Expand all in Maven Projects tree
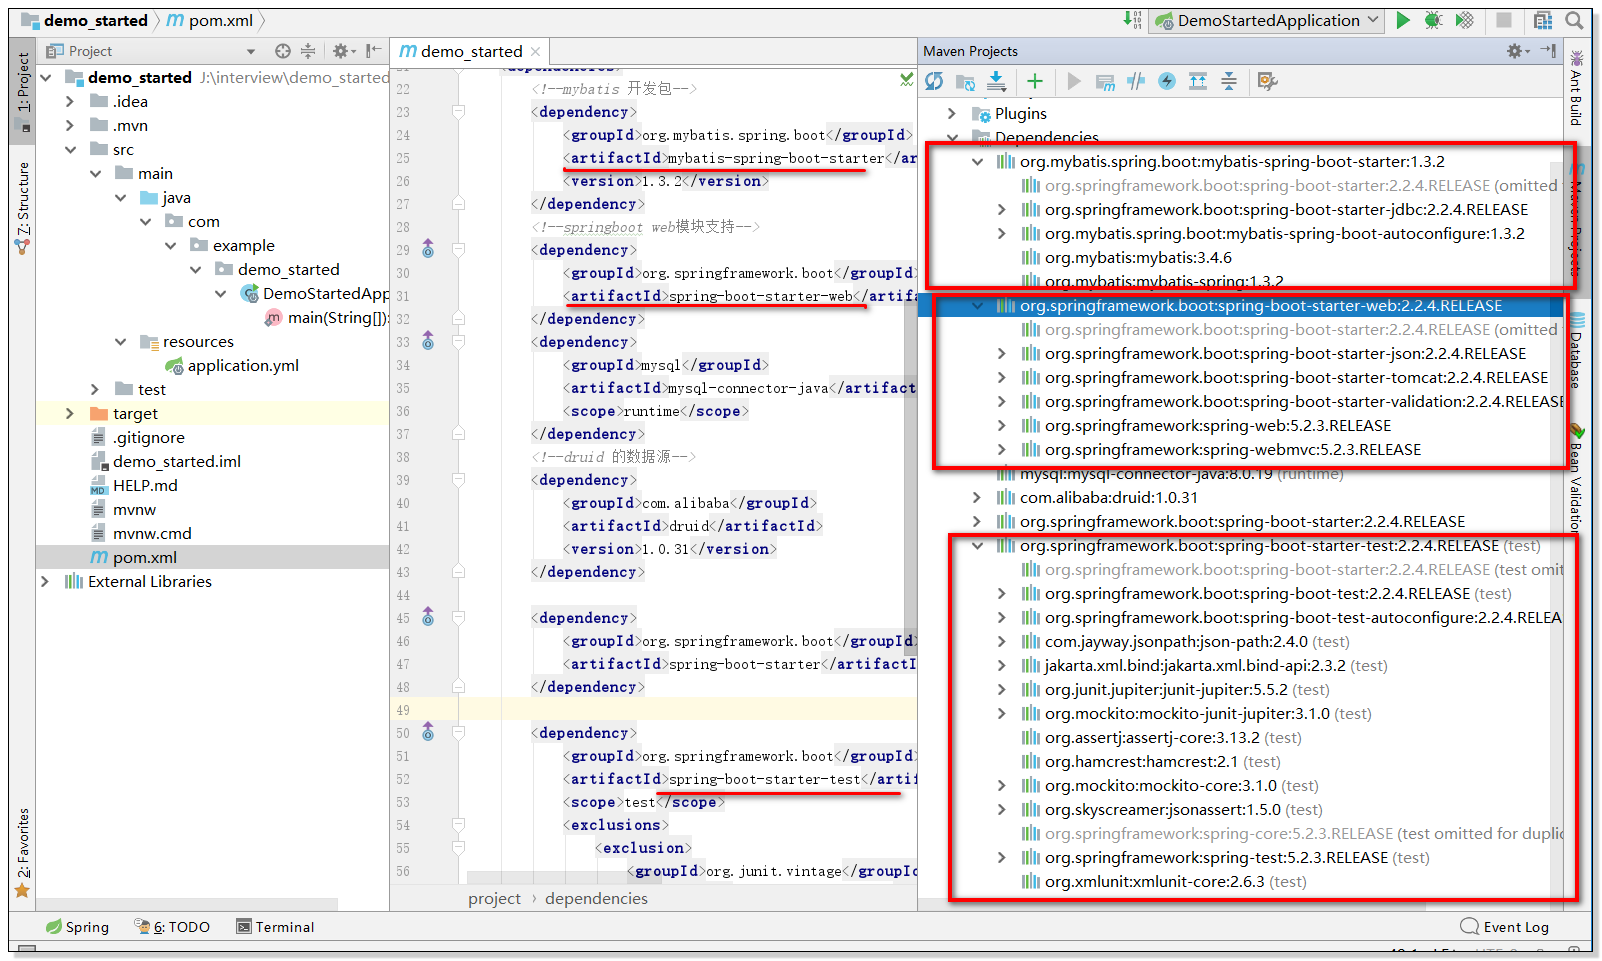Viewport: 1602px width, 961px height. point(1198,81)
